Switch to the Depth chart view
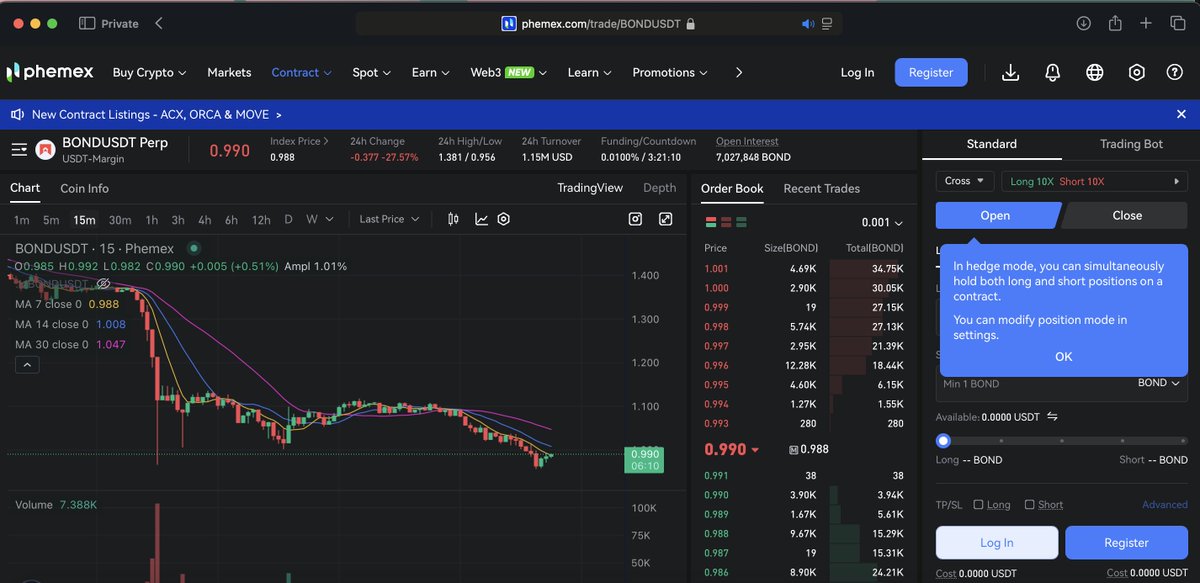 tap(659, 188)
